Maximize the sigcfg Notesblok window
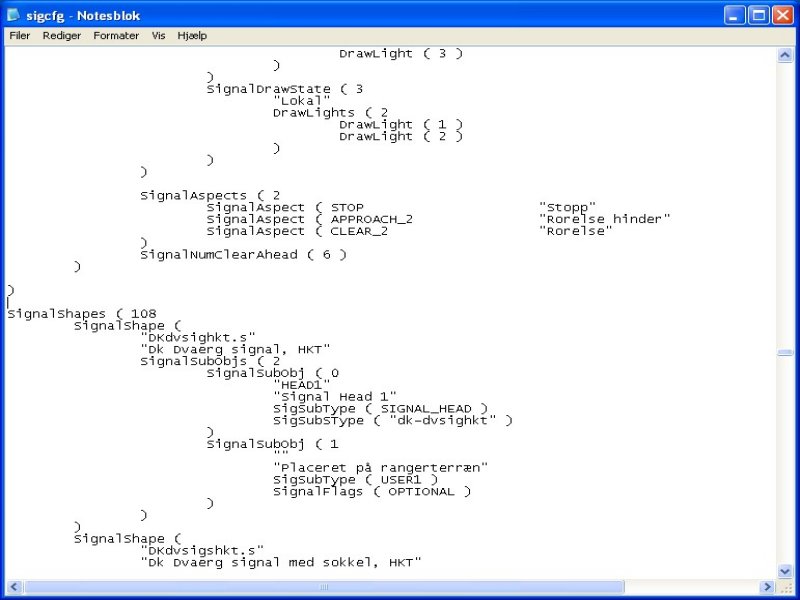 (x=759, y=15)
